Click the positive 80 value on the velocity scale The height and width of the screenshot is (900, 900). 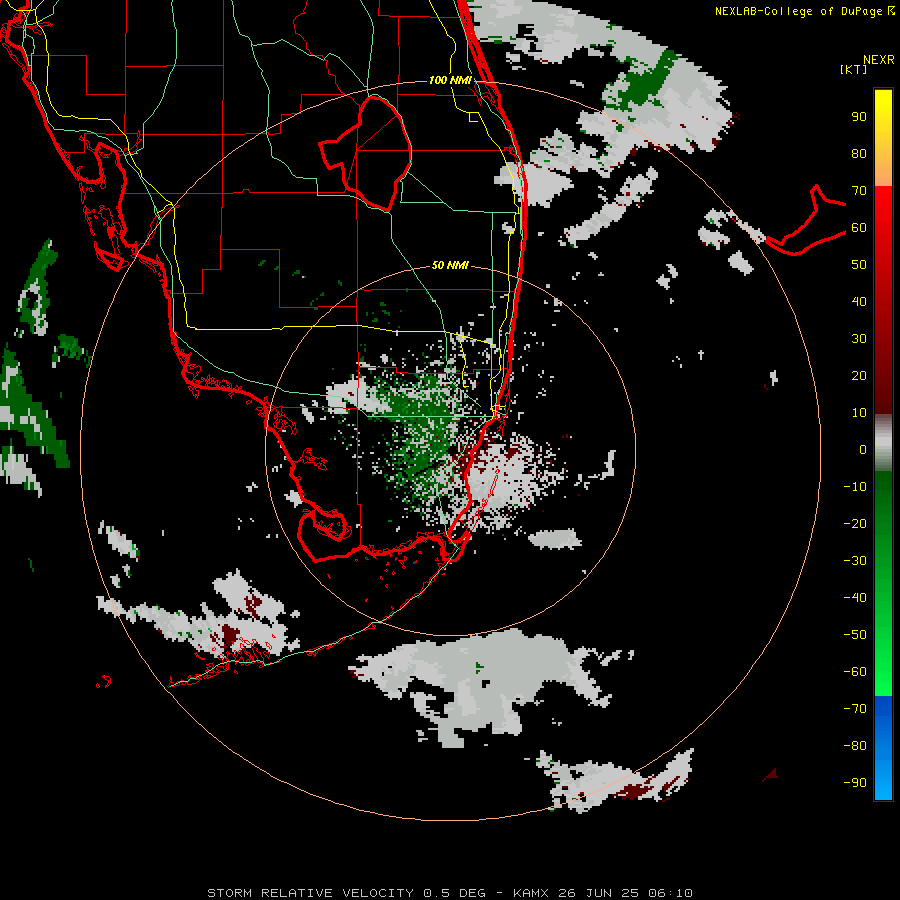click(859, 154)
